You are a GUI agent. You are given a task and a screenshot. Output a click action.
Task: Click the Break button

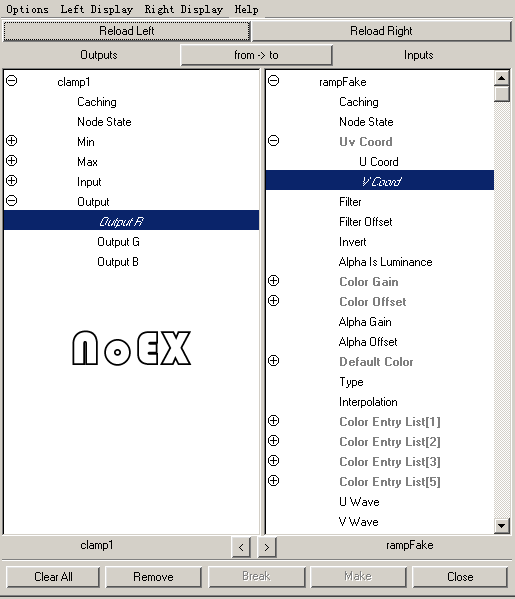[x=256, y=576]
